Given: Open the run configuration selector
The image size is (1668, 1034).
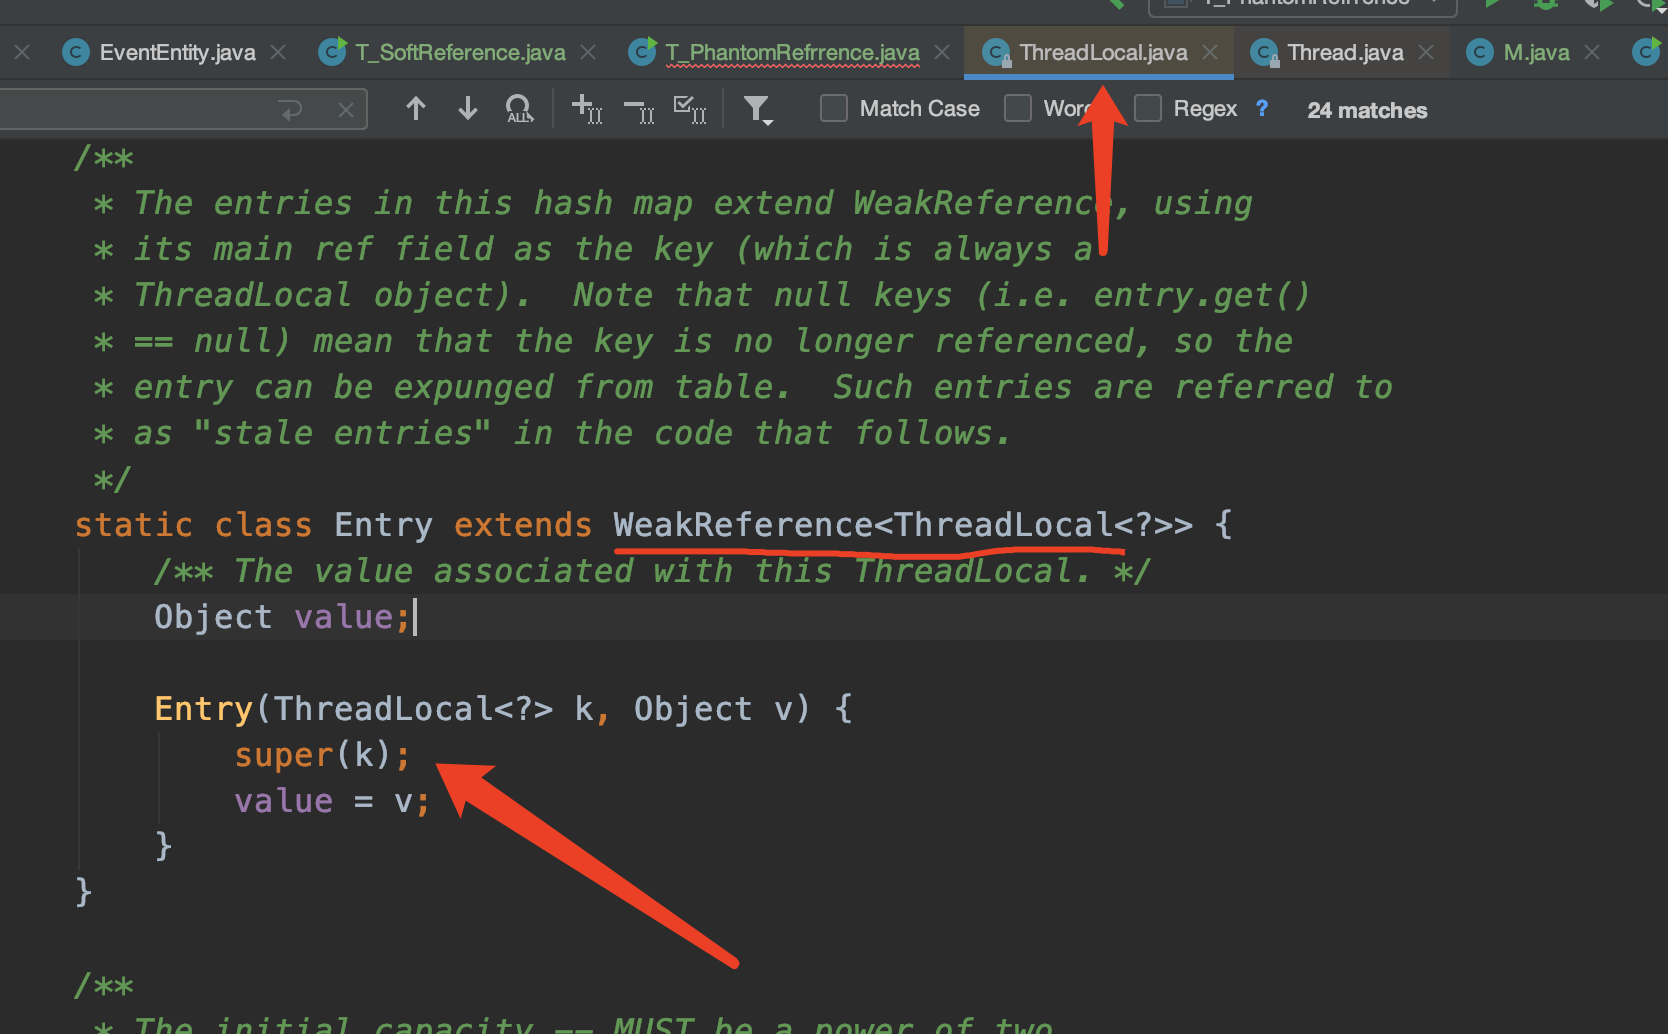Looking at the screenshot, I should [x=1300, y=5].
